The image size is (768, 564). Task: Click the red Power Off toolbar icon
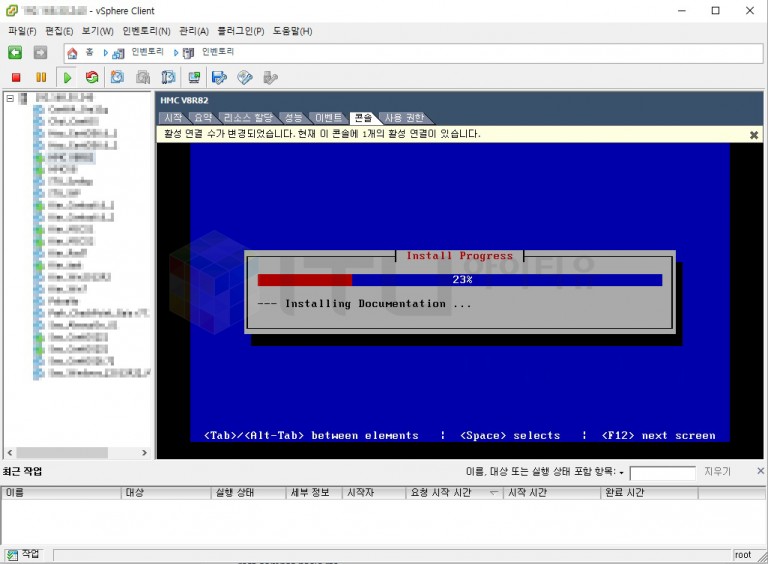click(x=16, y=77)
